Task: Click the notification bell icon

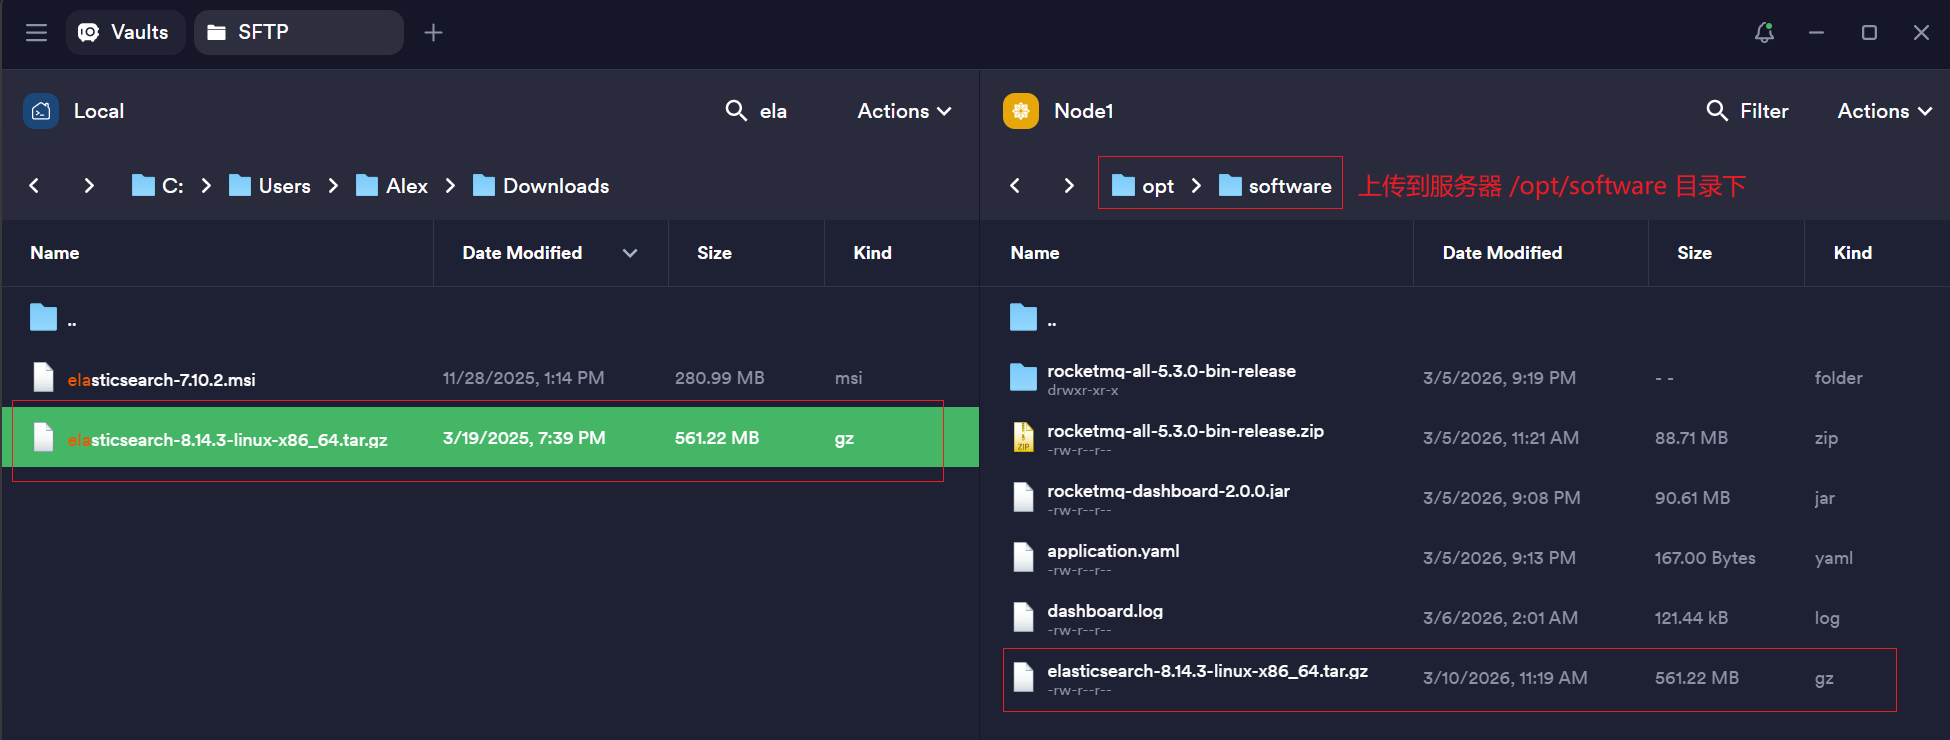Action: (x=1764, y=33)
